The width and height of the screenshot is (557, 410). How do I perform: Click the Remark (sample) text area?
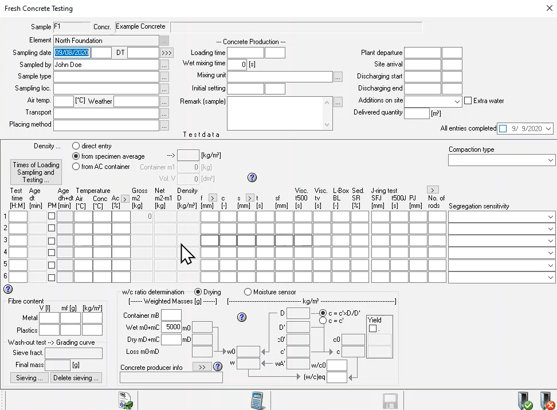pos(276,114)
